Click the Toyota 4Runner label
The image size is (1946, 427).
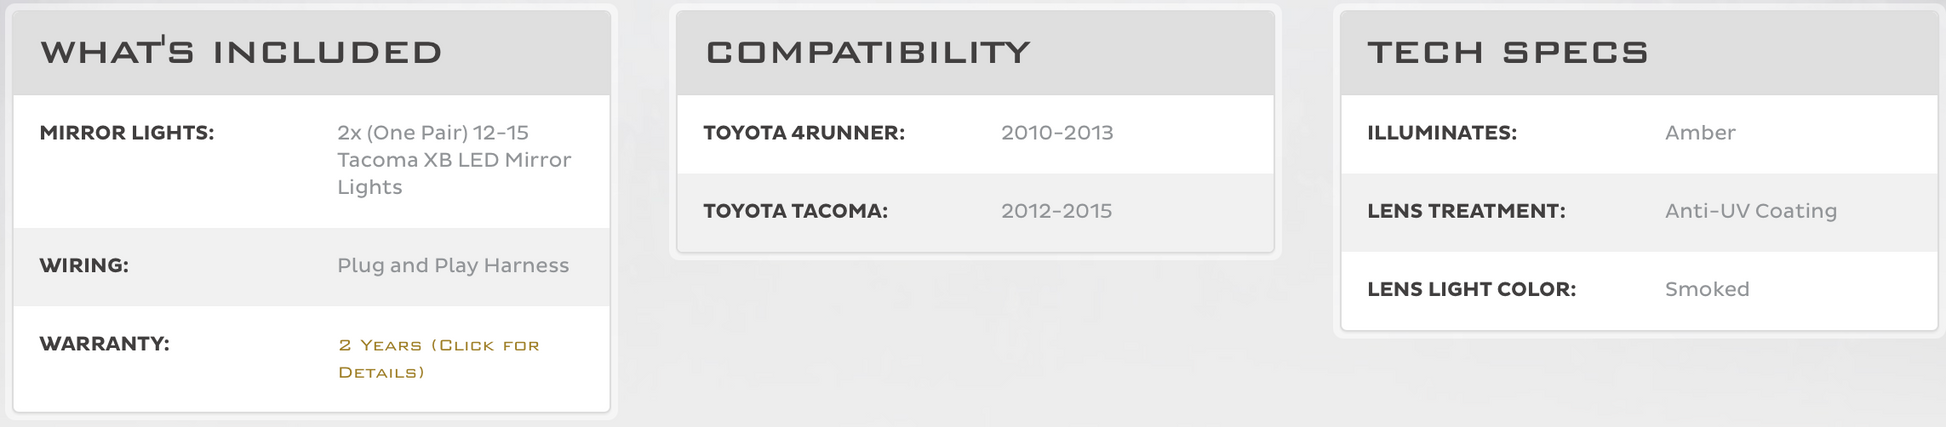click(x=804, y=133)
